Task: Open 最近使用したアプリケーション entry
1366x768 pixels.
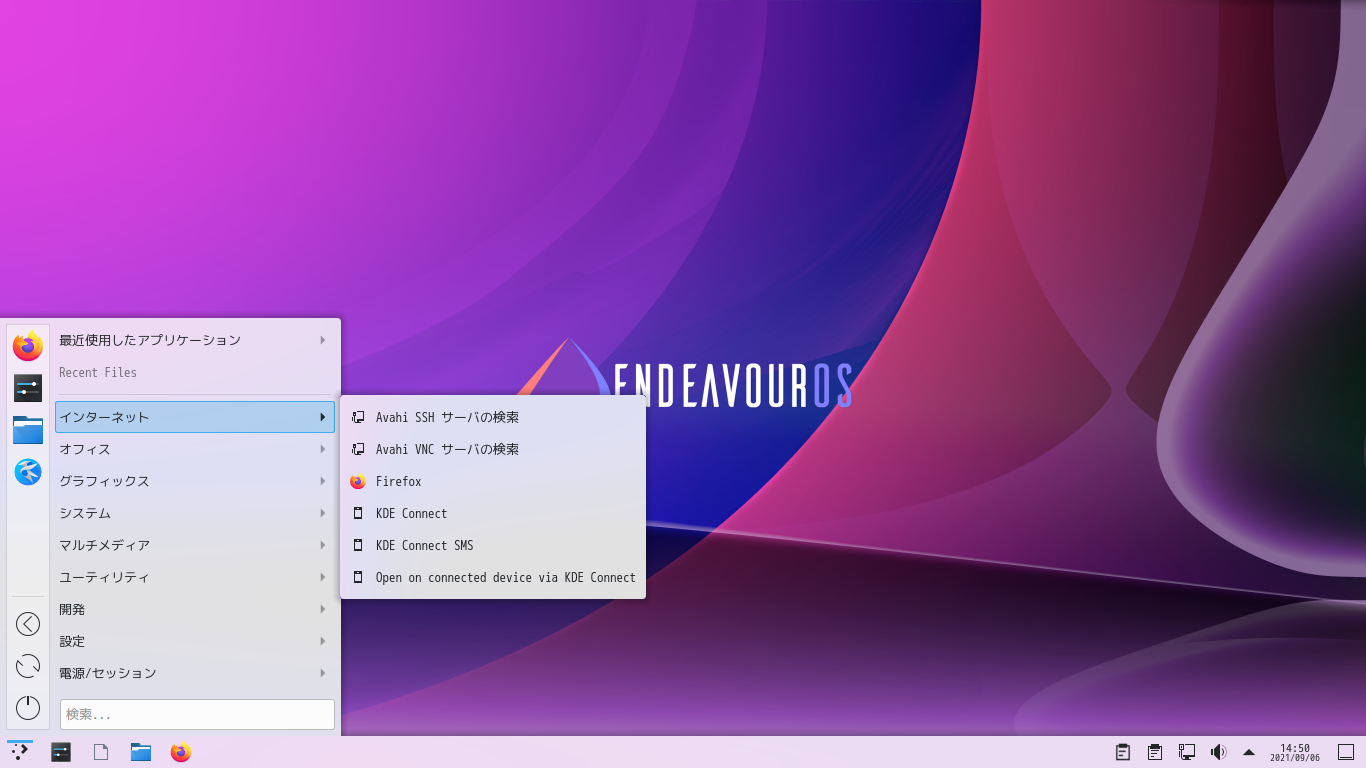Action: coord(195,340)
